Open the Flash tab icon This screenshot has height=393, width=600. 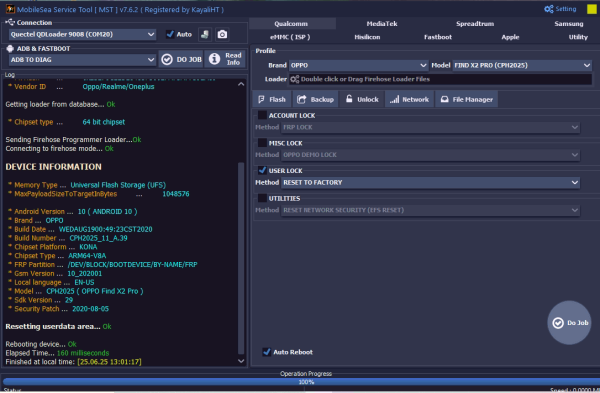pyautogui.click(x=261, y=99)
